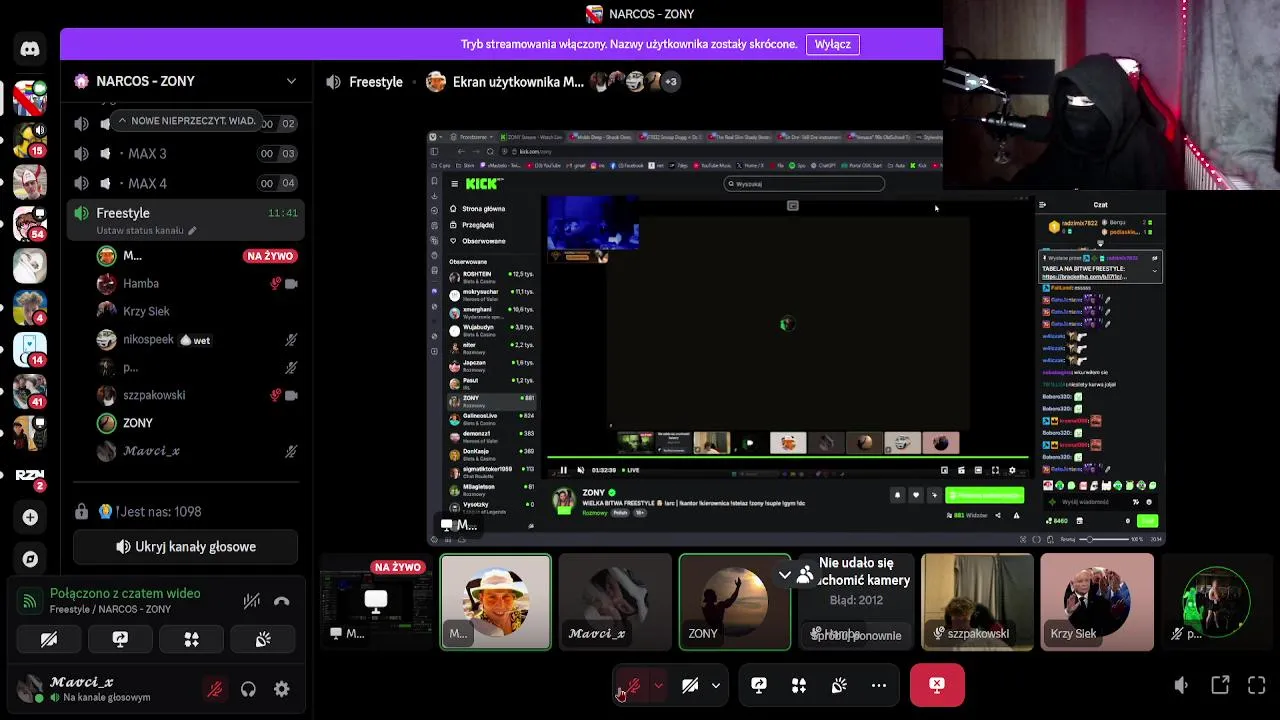Share screen from bottom call controls

759,686
